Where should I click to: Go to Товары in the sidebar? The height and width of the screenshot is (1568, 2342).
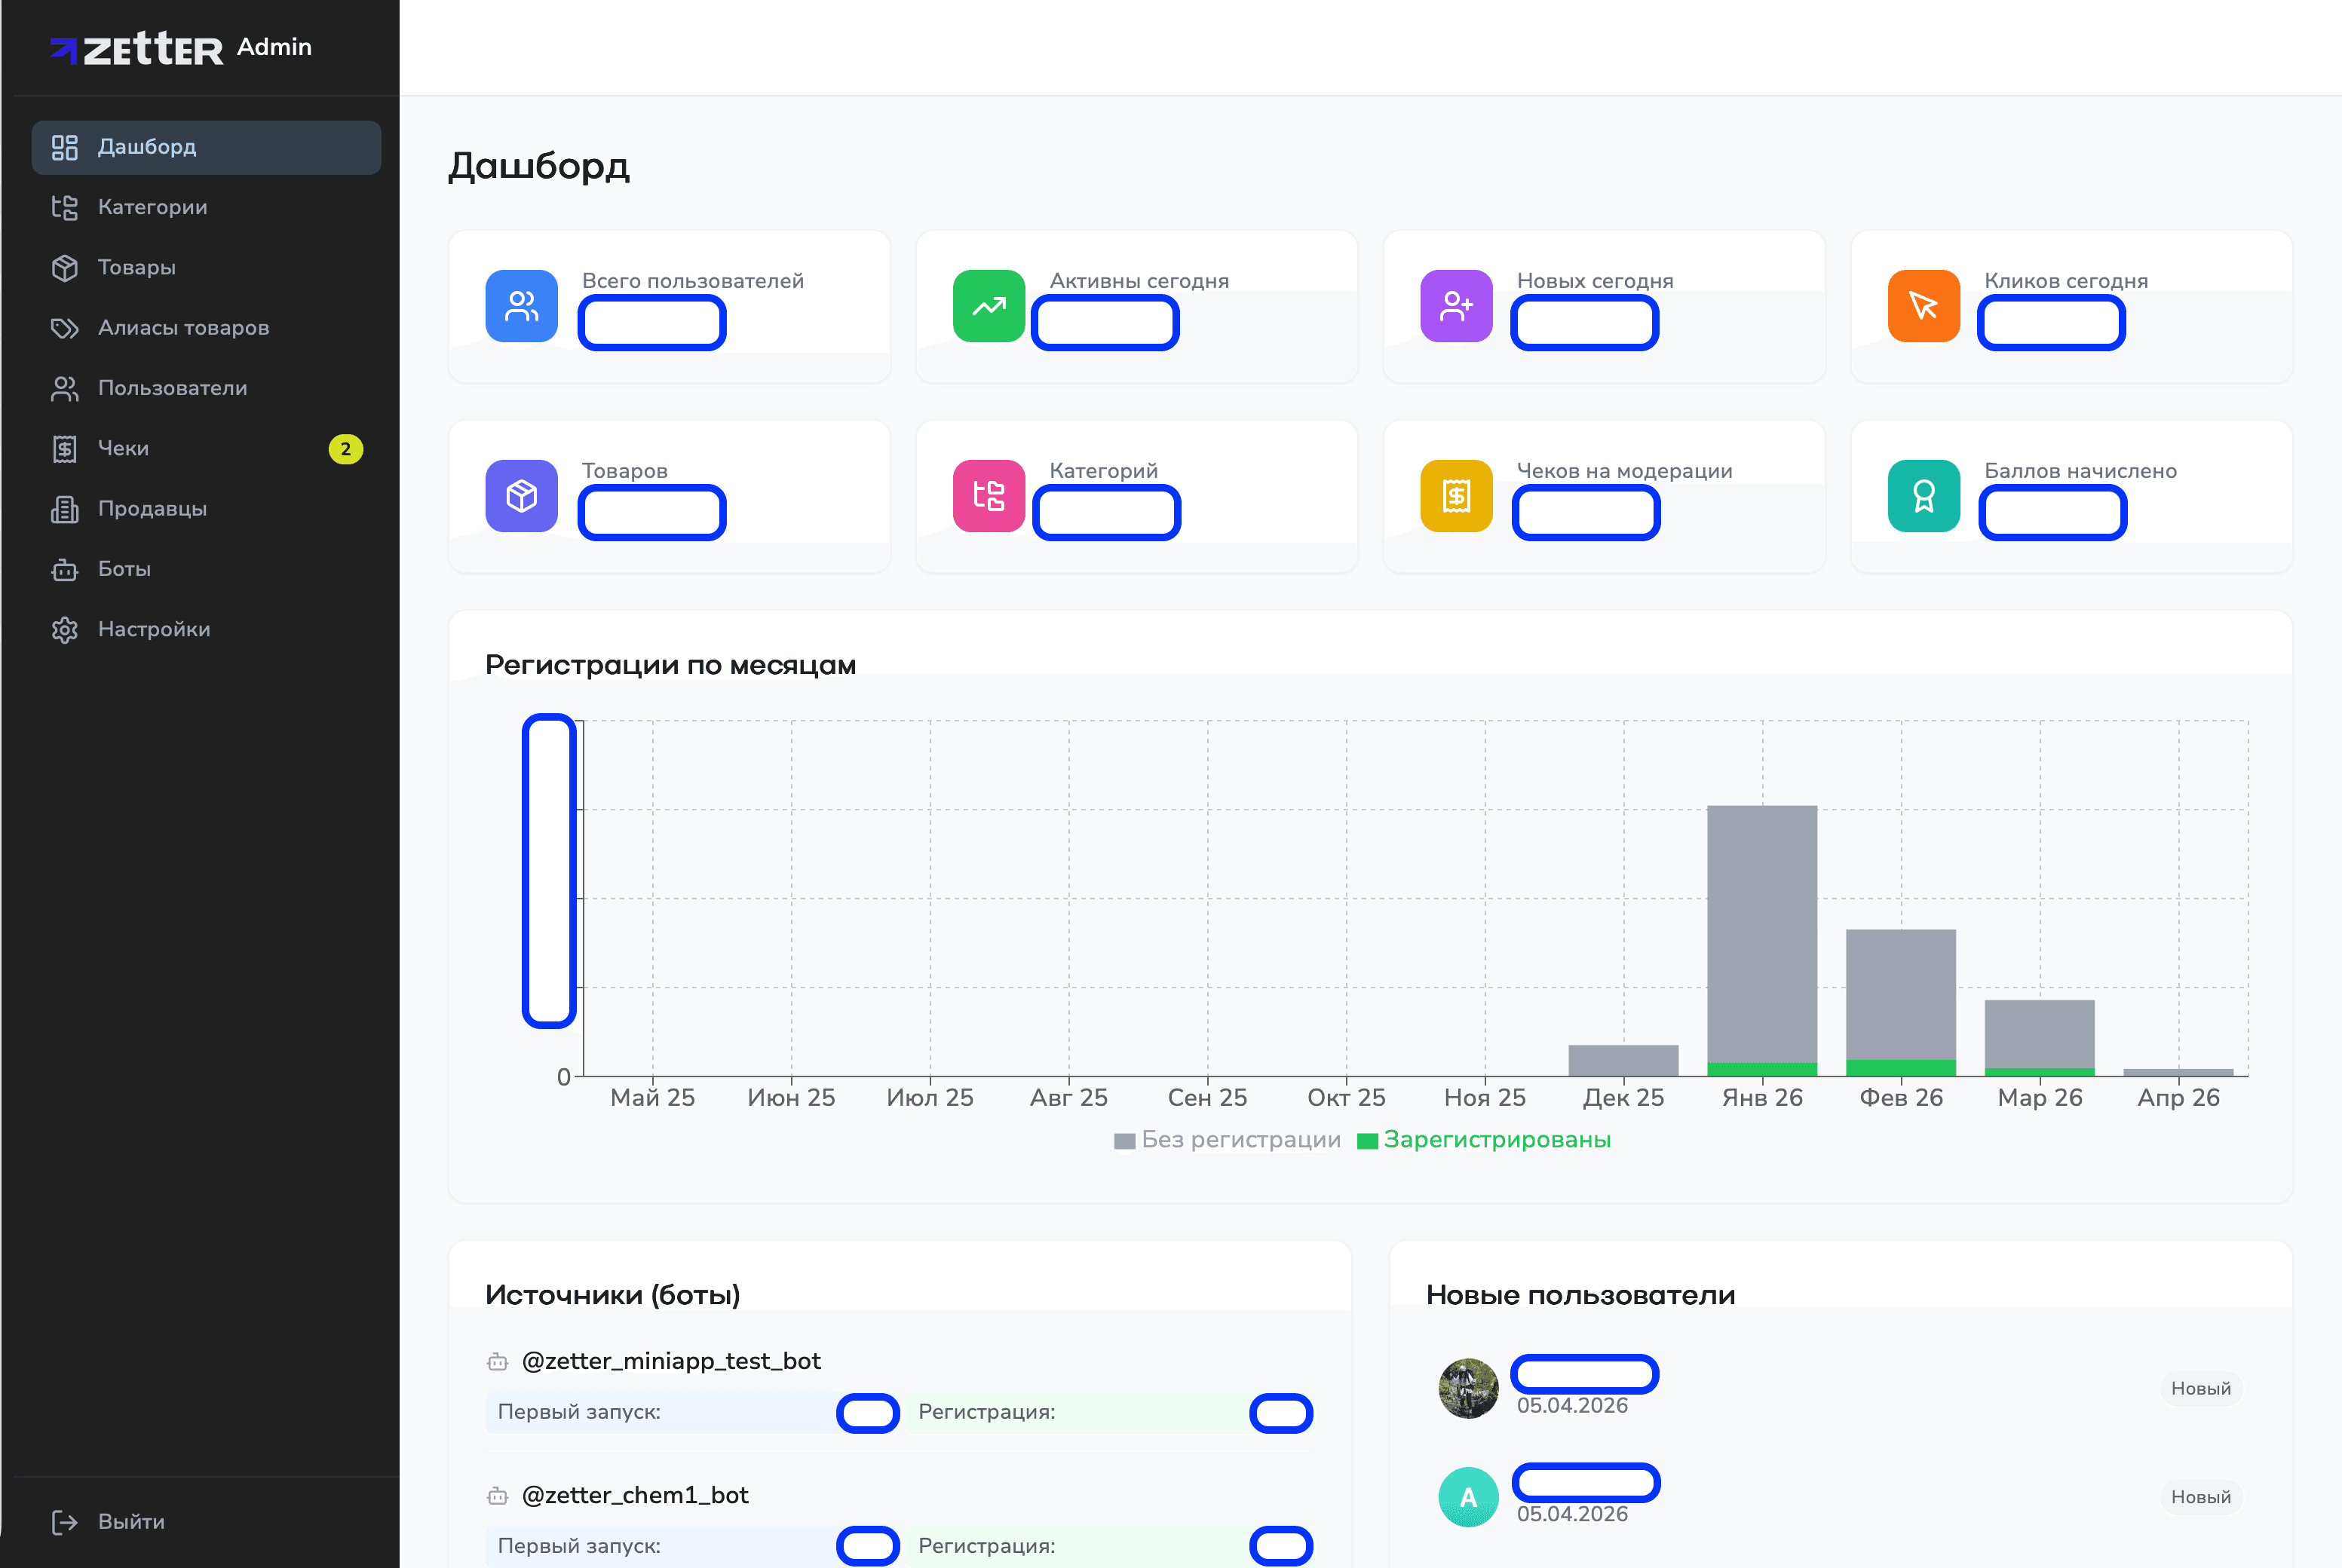pyautogui.click(x=136, y=267)
